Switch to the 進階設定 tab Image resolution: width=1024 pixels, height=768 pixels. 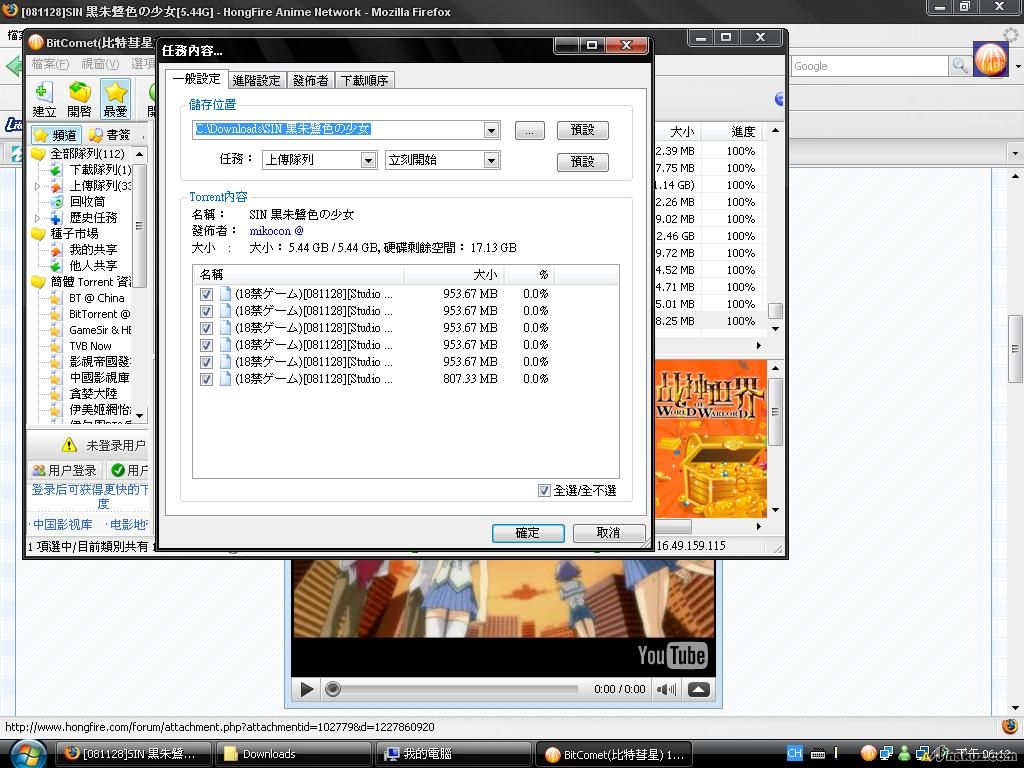coord(257,80)
